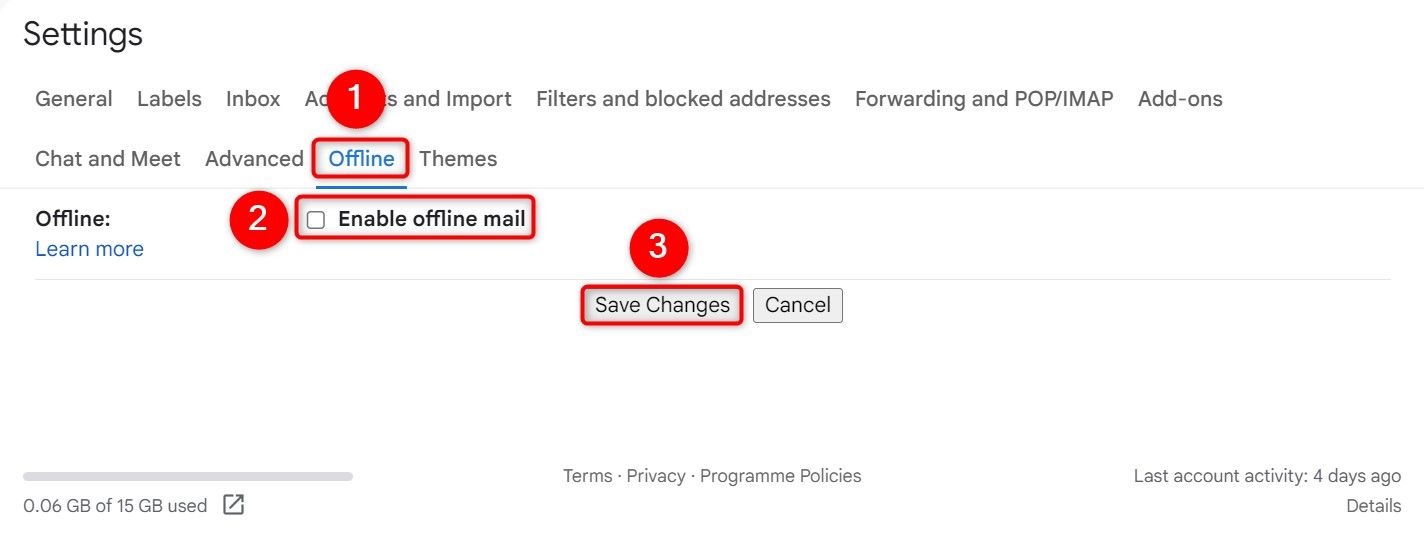Go to the Advanced tab
The height and width of the screenshot is (556, 1424).
click(x=254, y=158)
